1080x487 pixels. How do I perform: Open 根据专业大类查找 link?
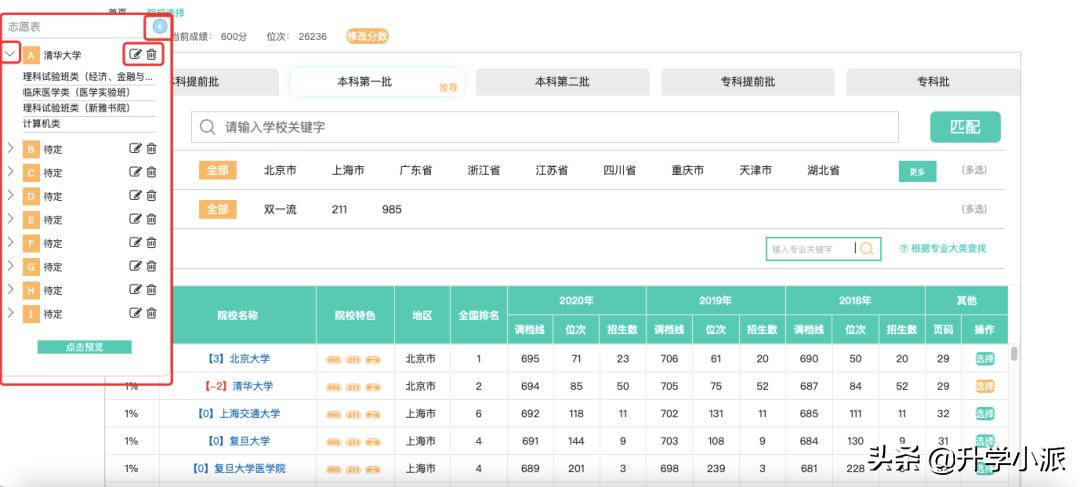[943, 249]
